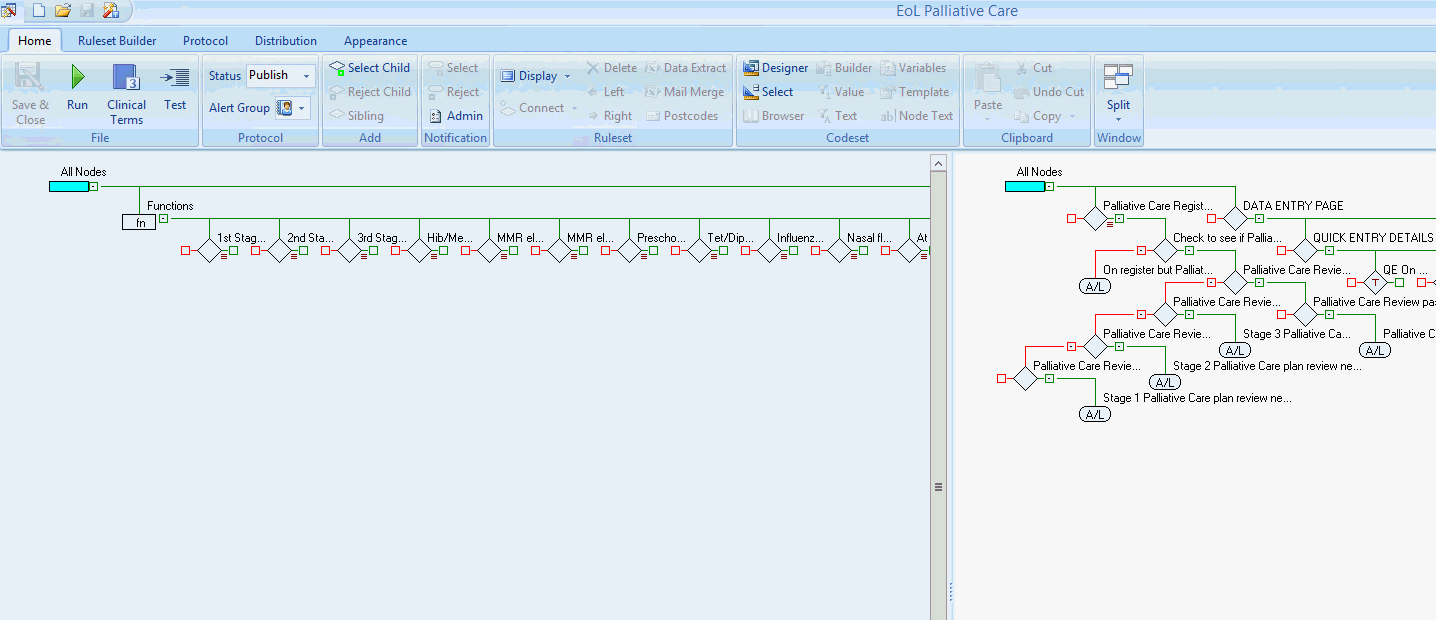Collapse the left All Nodes root
1436x620 pixels.
(93, 186)
